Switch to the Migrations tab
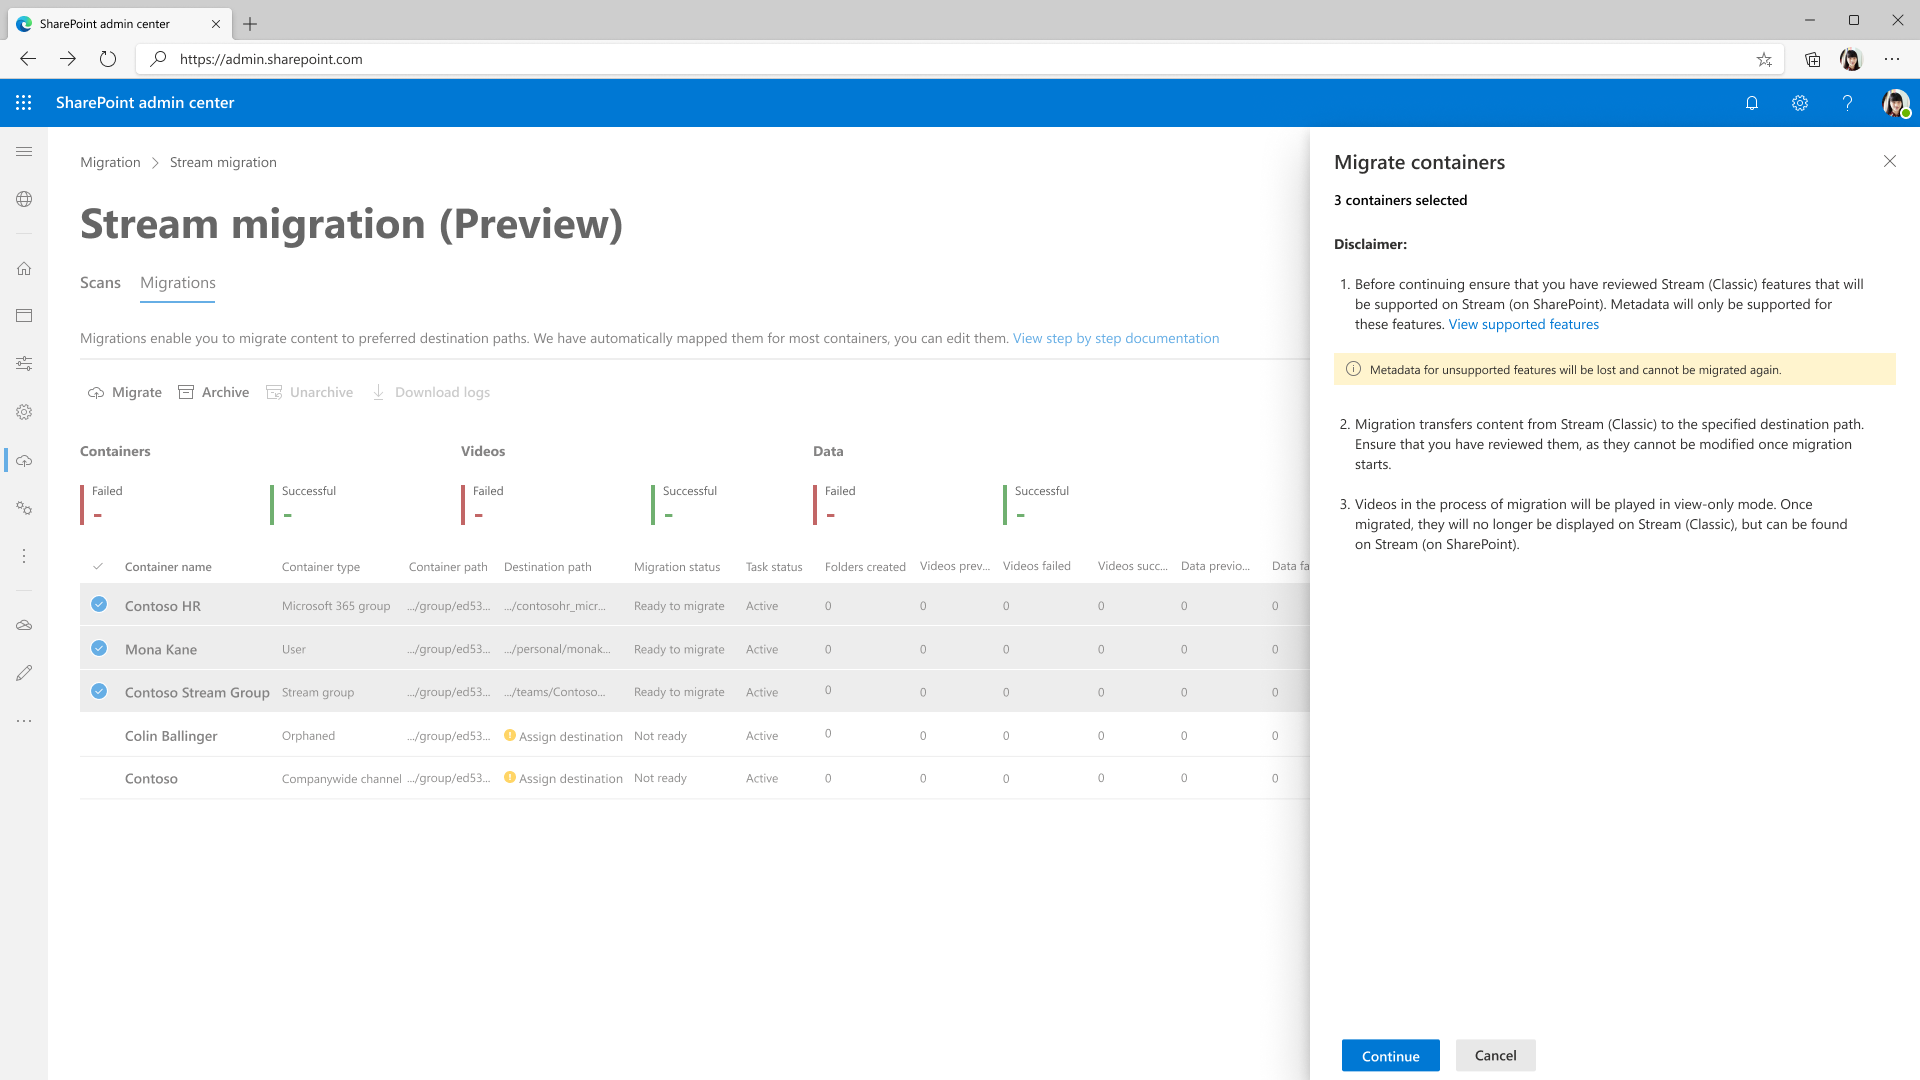The image size is (1920, 1080). pyautogui.click(x=177, y=282)
